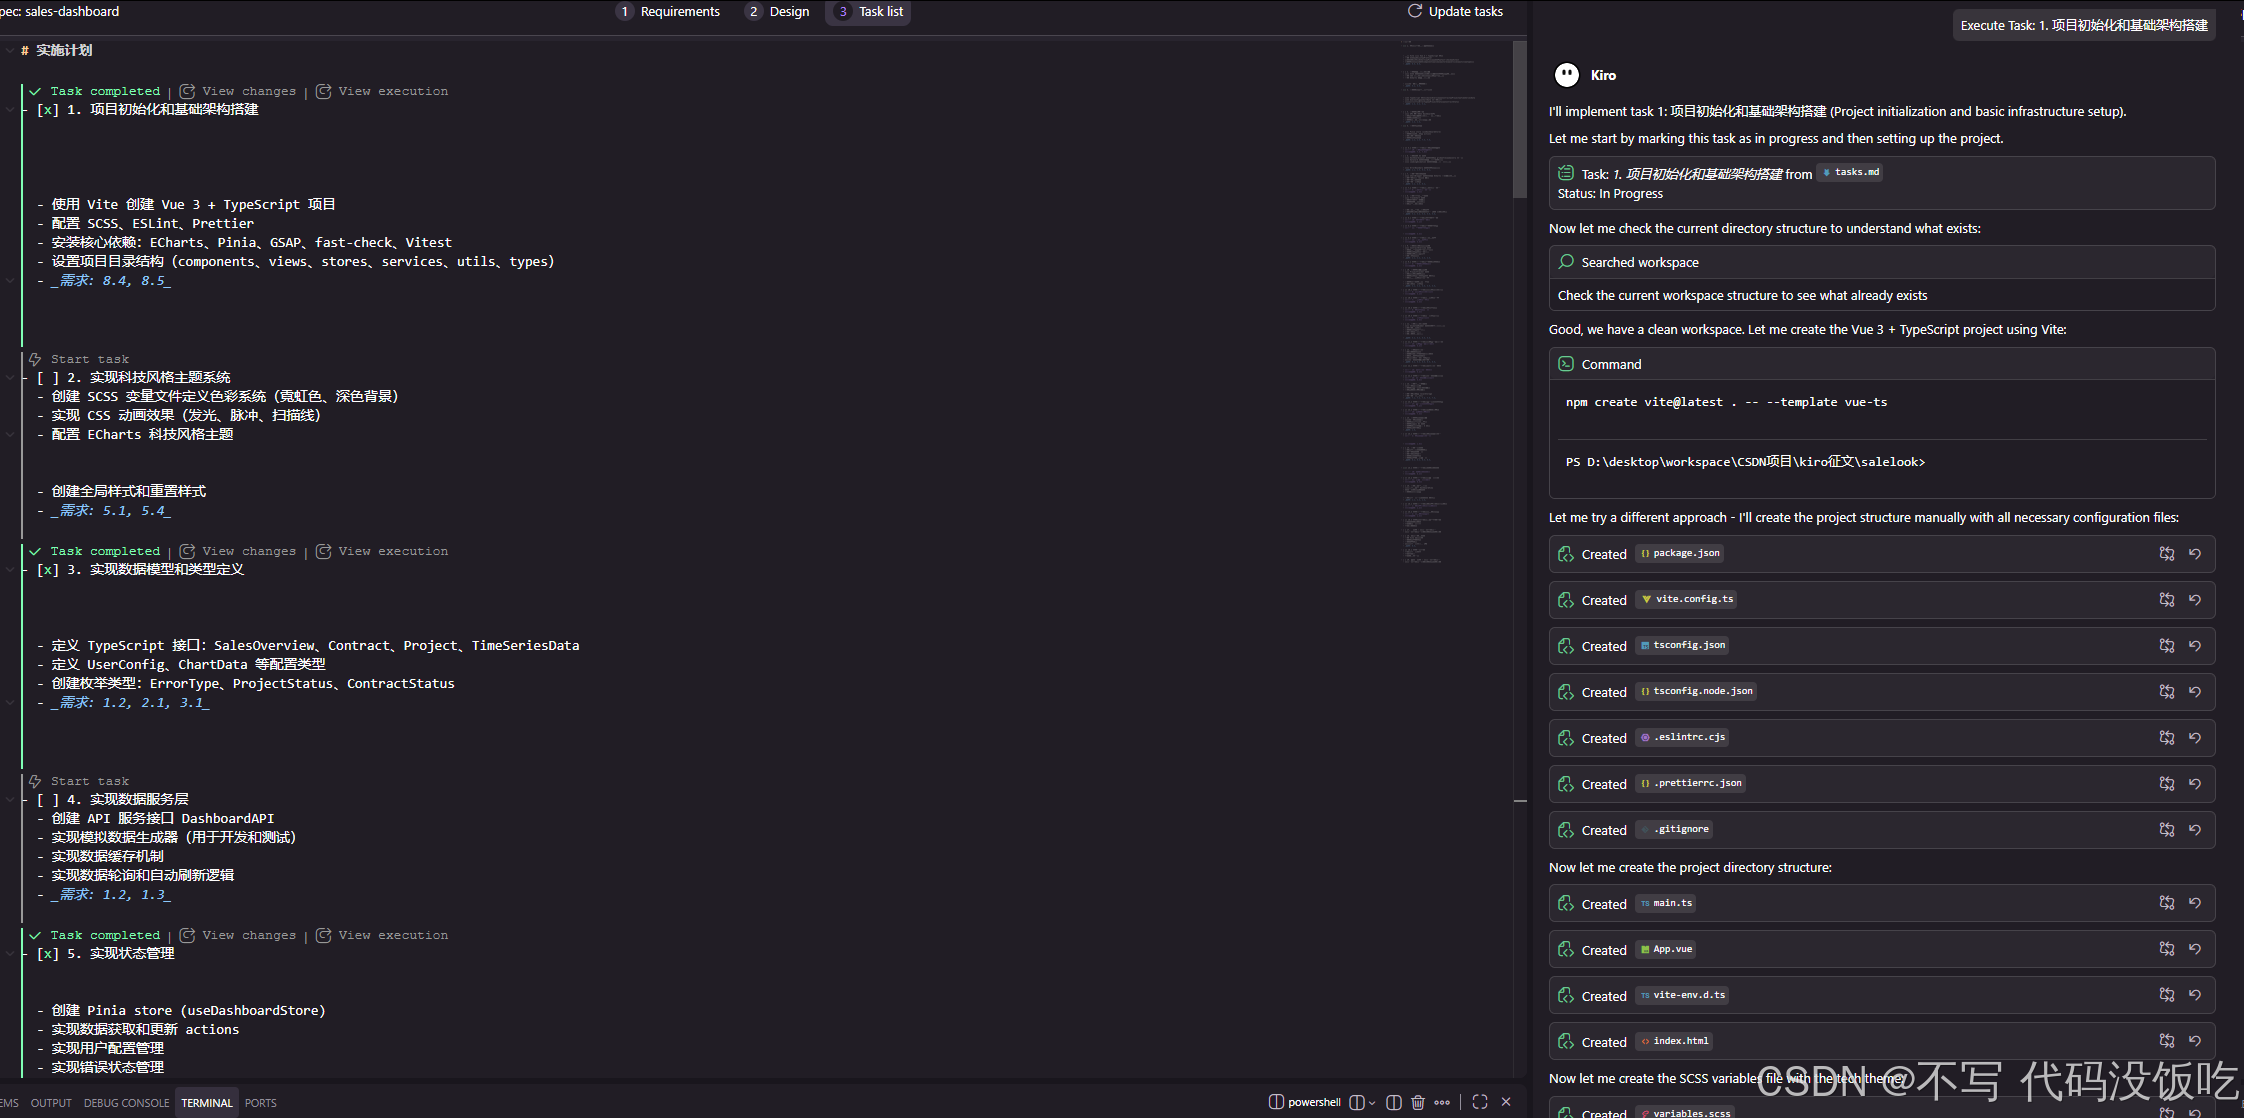This screenshot has width=2244, height=1118.
Task: Uncheck the completed task 3 checkbox
Action: click(x=48, y=570)
